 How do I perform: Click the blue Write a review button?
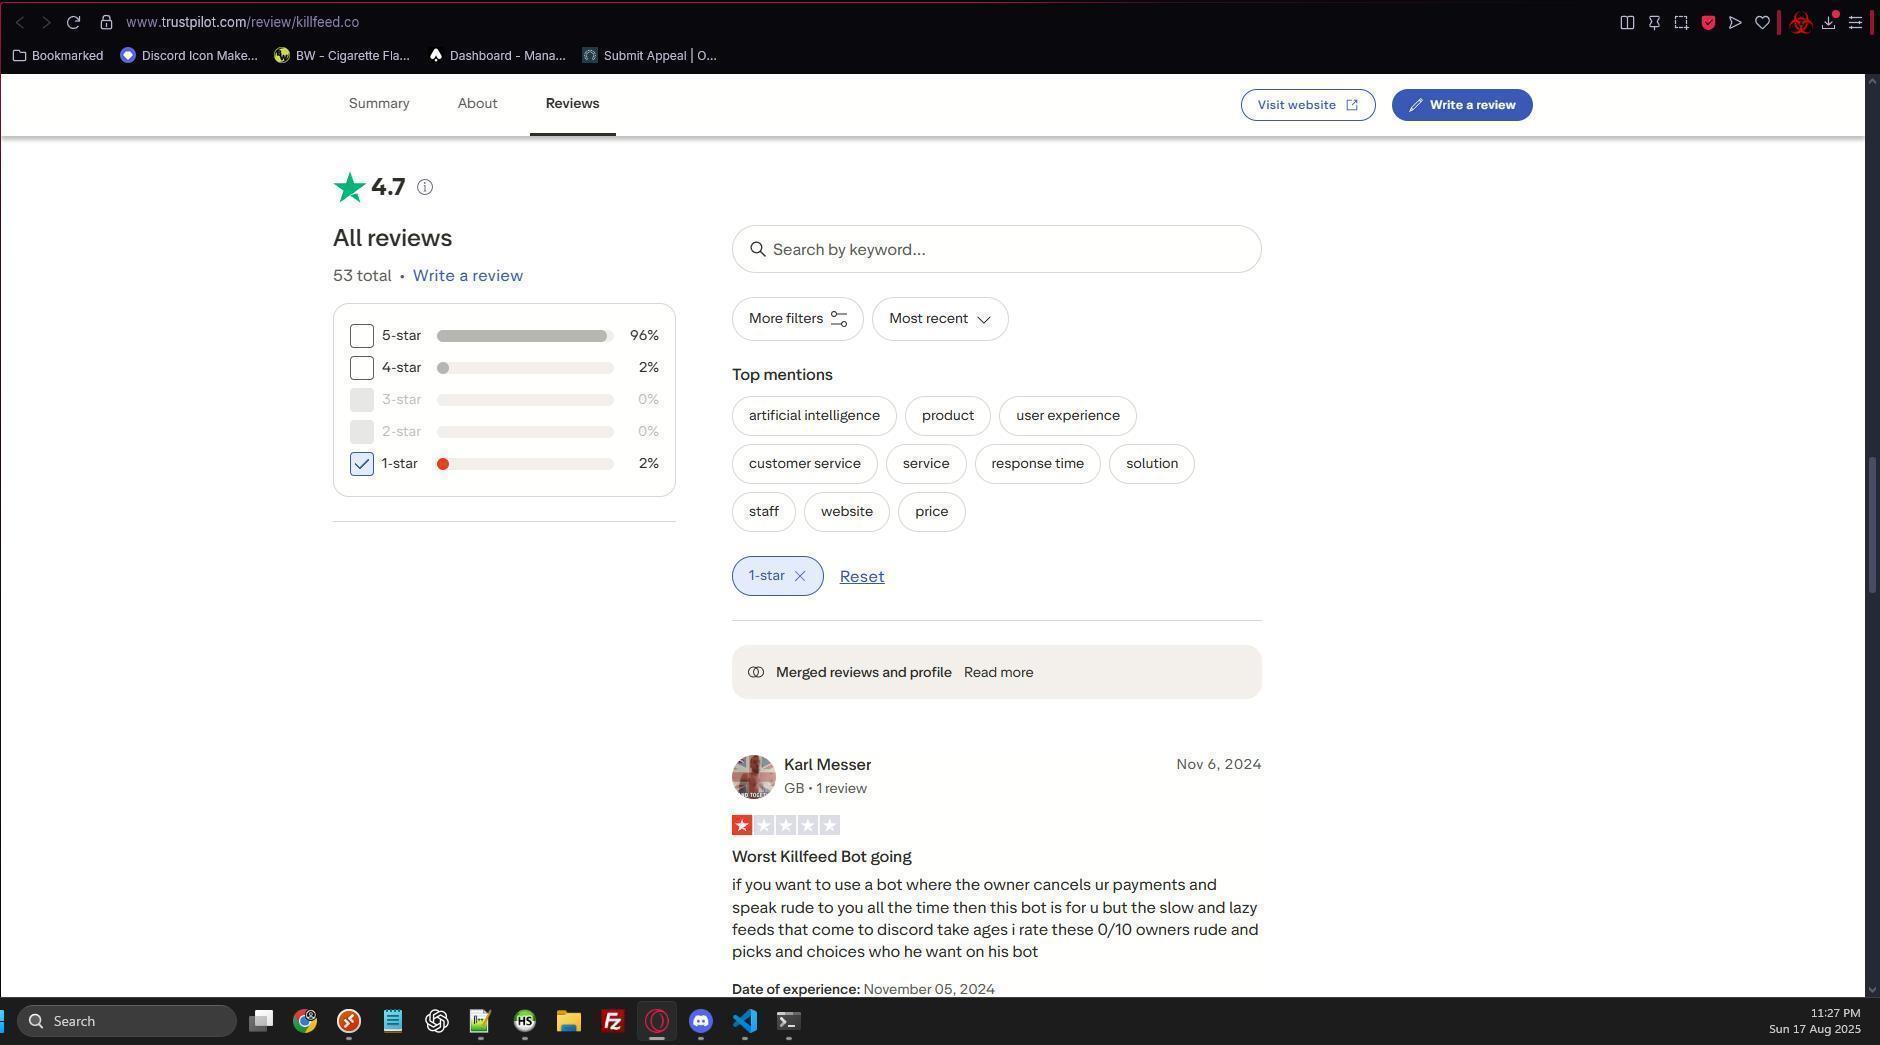pyautogui.click(x=1462, y=105)
